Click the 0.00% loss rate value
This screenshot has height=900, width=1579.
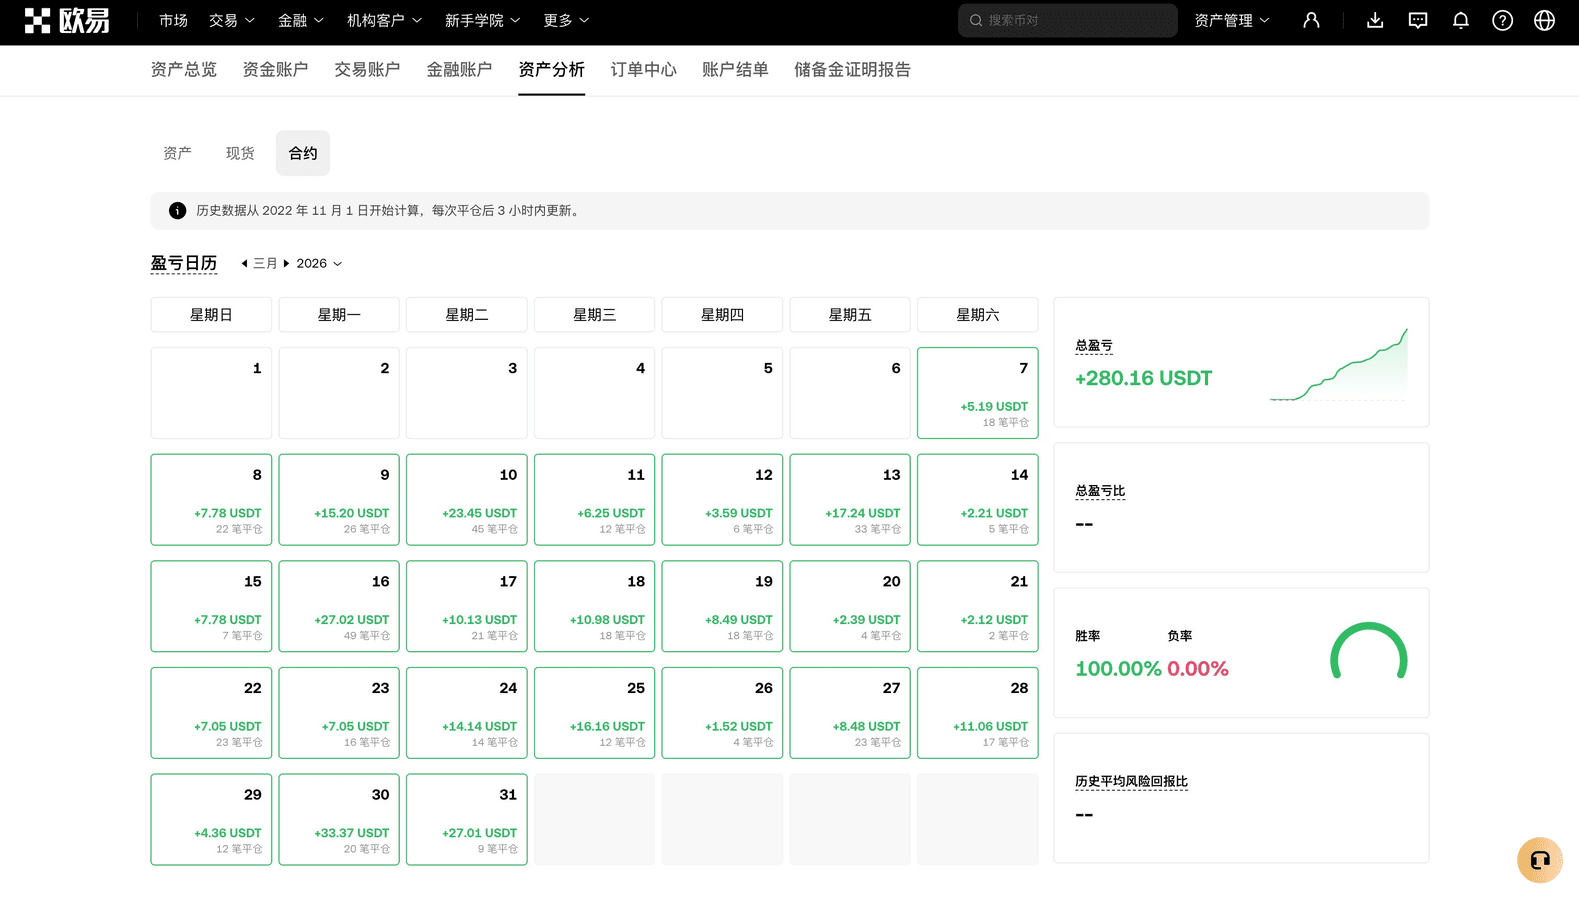tap(1198, 669)
